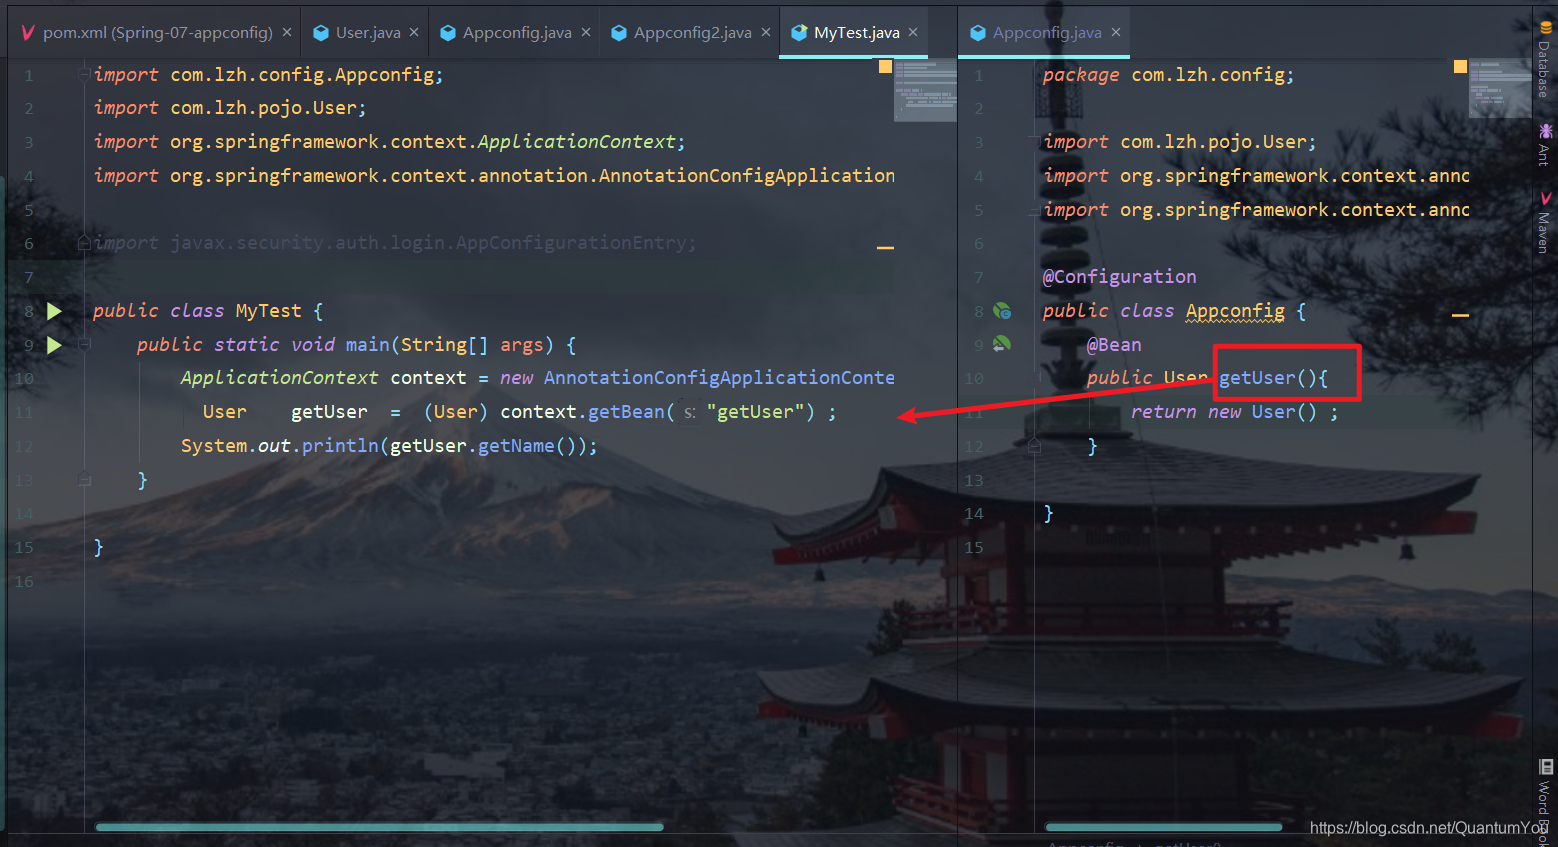Image resolution: width=1558 pixels, height=847 pixels.
Task: Run main method via gutter arrow on line 9
Action: (54, 345)
